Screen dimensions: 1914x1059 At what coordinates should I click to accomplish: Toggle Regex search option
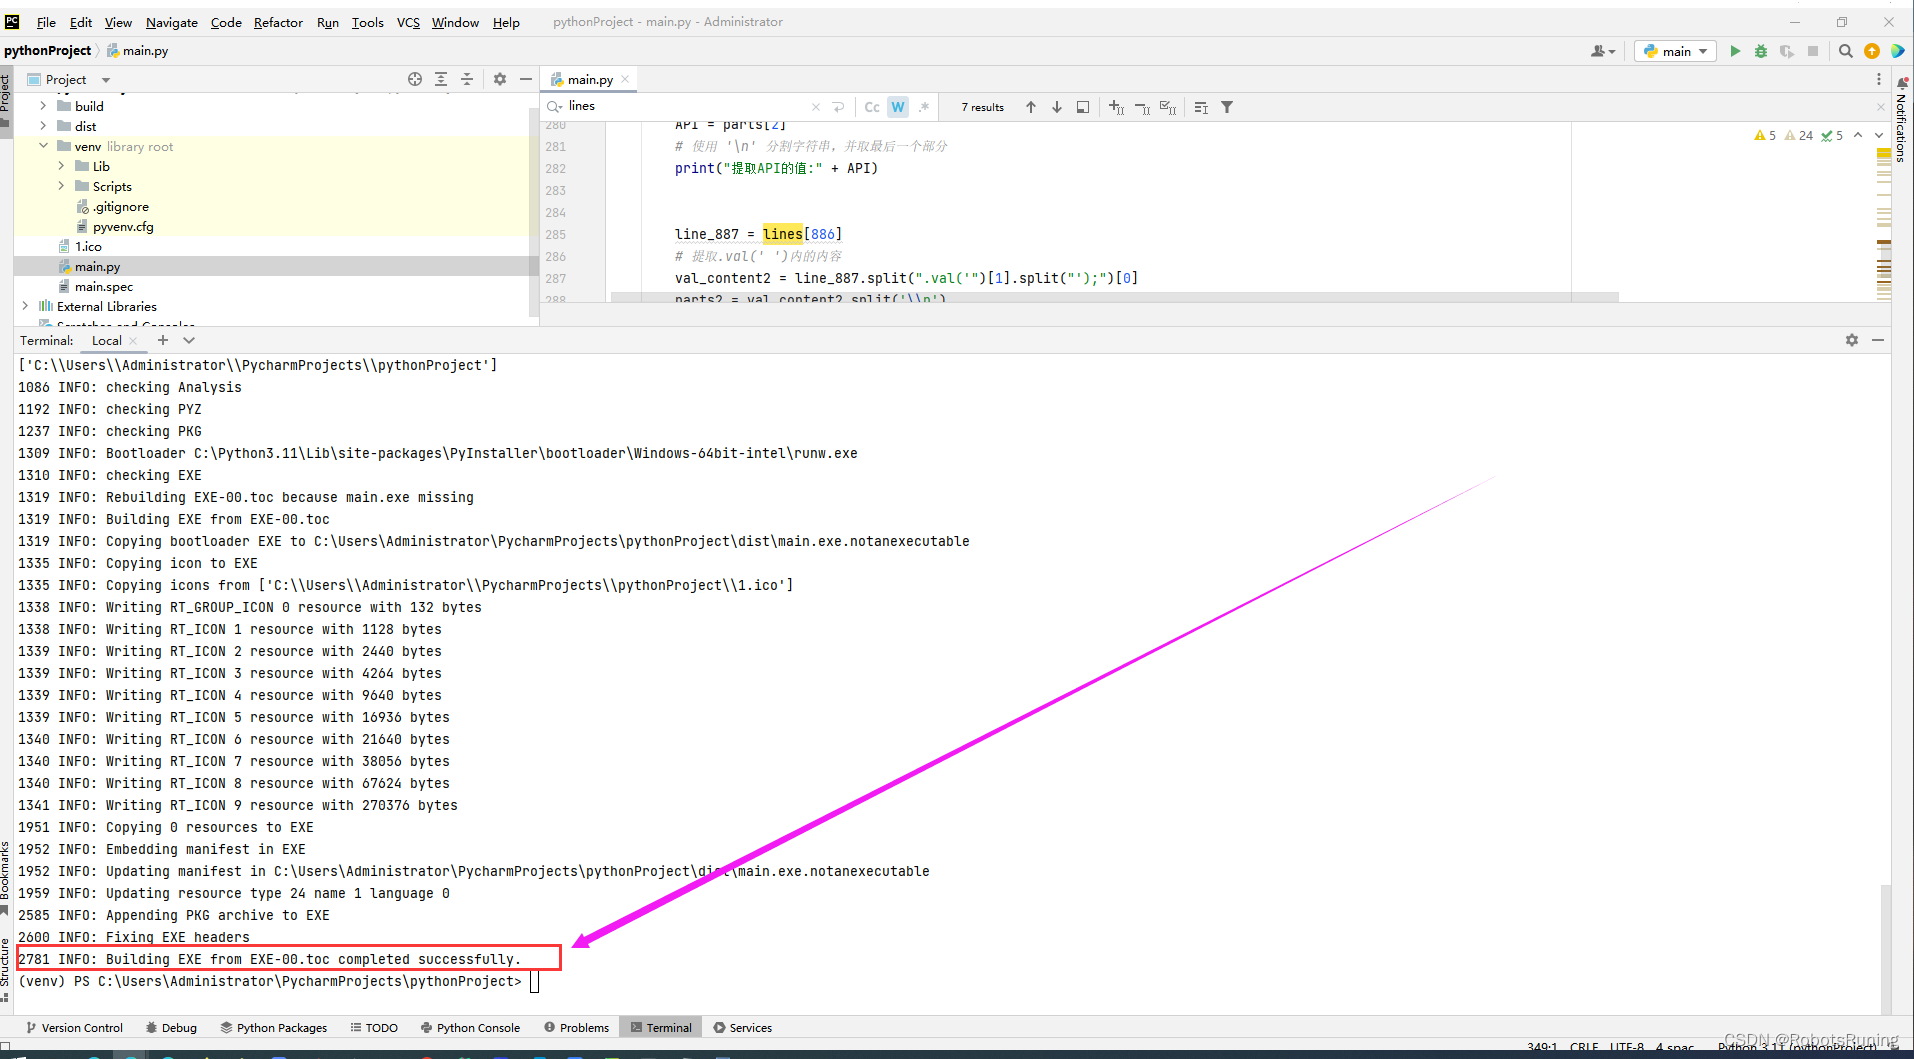[x=924, y=107]
